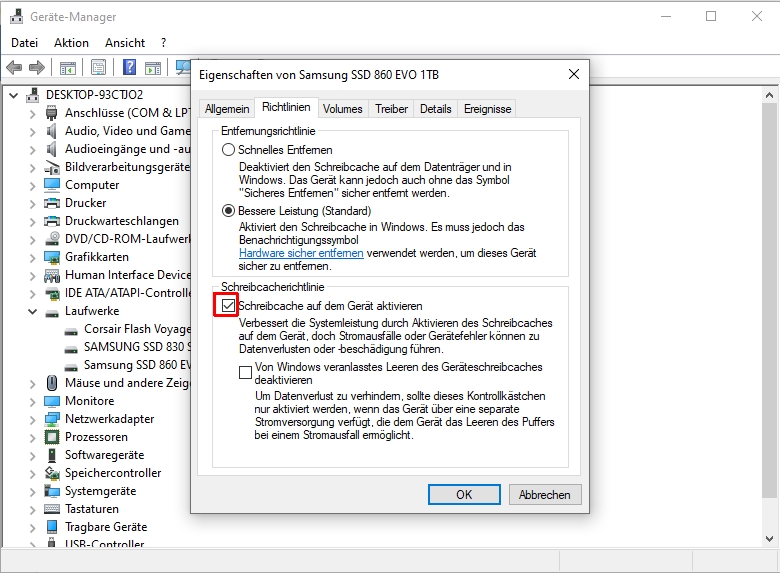The height and width of the screenshot is (573, 780).
Task: Click the Properties sheet toolbar icon
Action: click(x=98, y=67)
